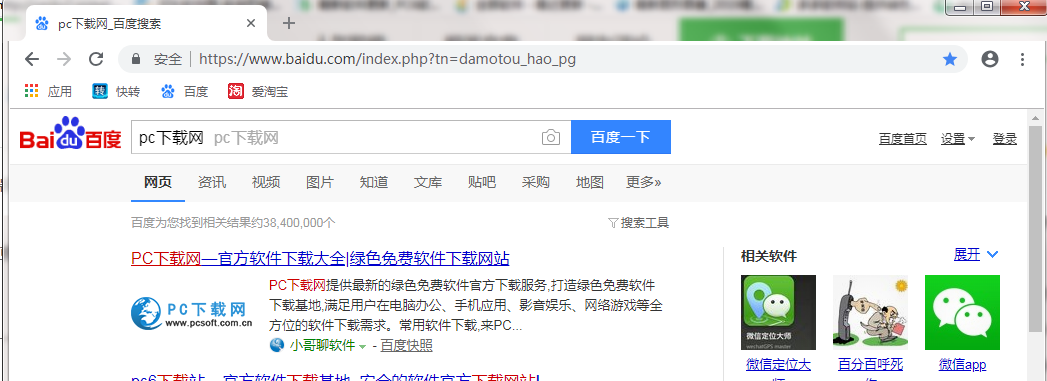Expand dropdown arrow next to 小哥聊软件
Image resolution: width=1047 pixels, height=381 pixels.
[363, 346]
